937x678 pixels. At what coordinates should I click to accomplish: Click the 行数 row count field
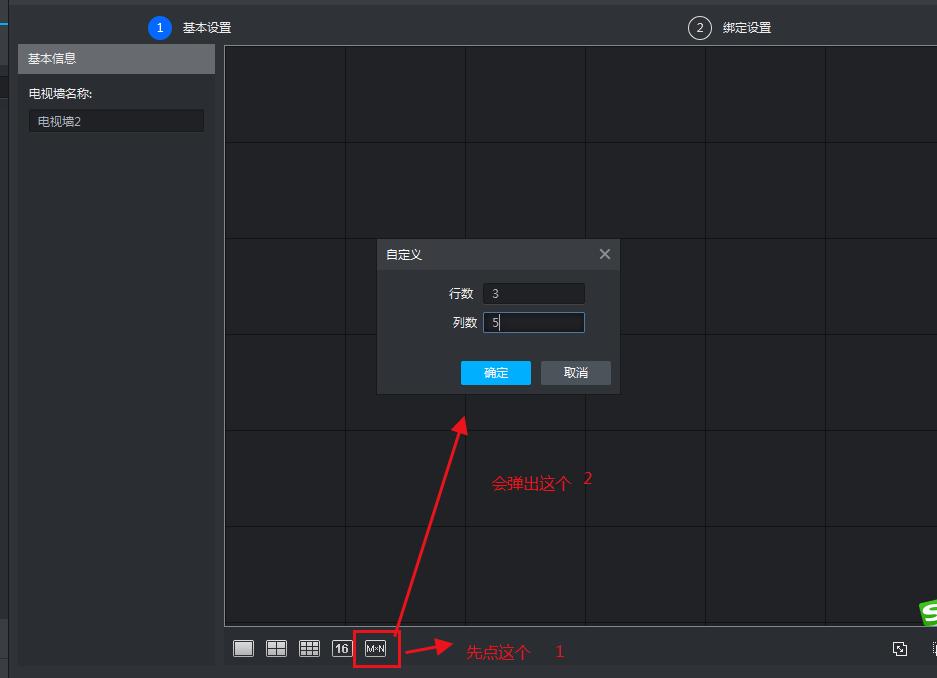tap(533, 293)
